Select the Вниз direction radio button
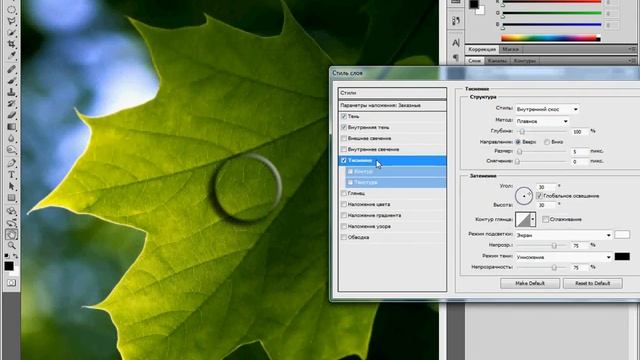The height and width of the screenshot is (360, 640). (x=547, y=142)
